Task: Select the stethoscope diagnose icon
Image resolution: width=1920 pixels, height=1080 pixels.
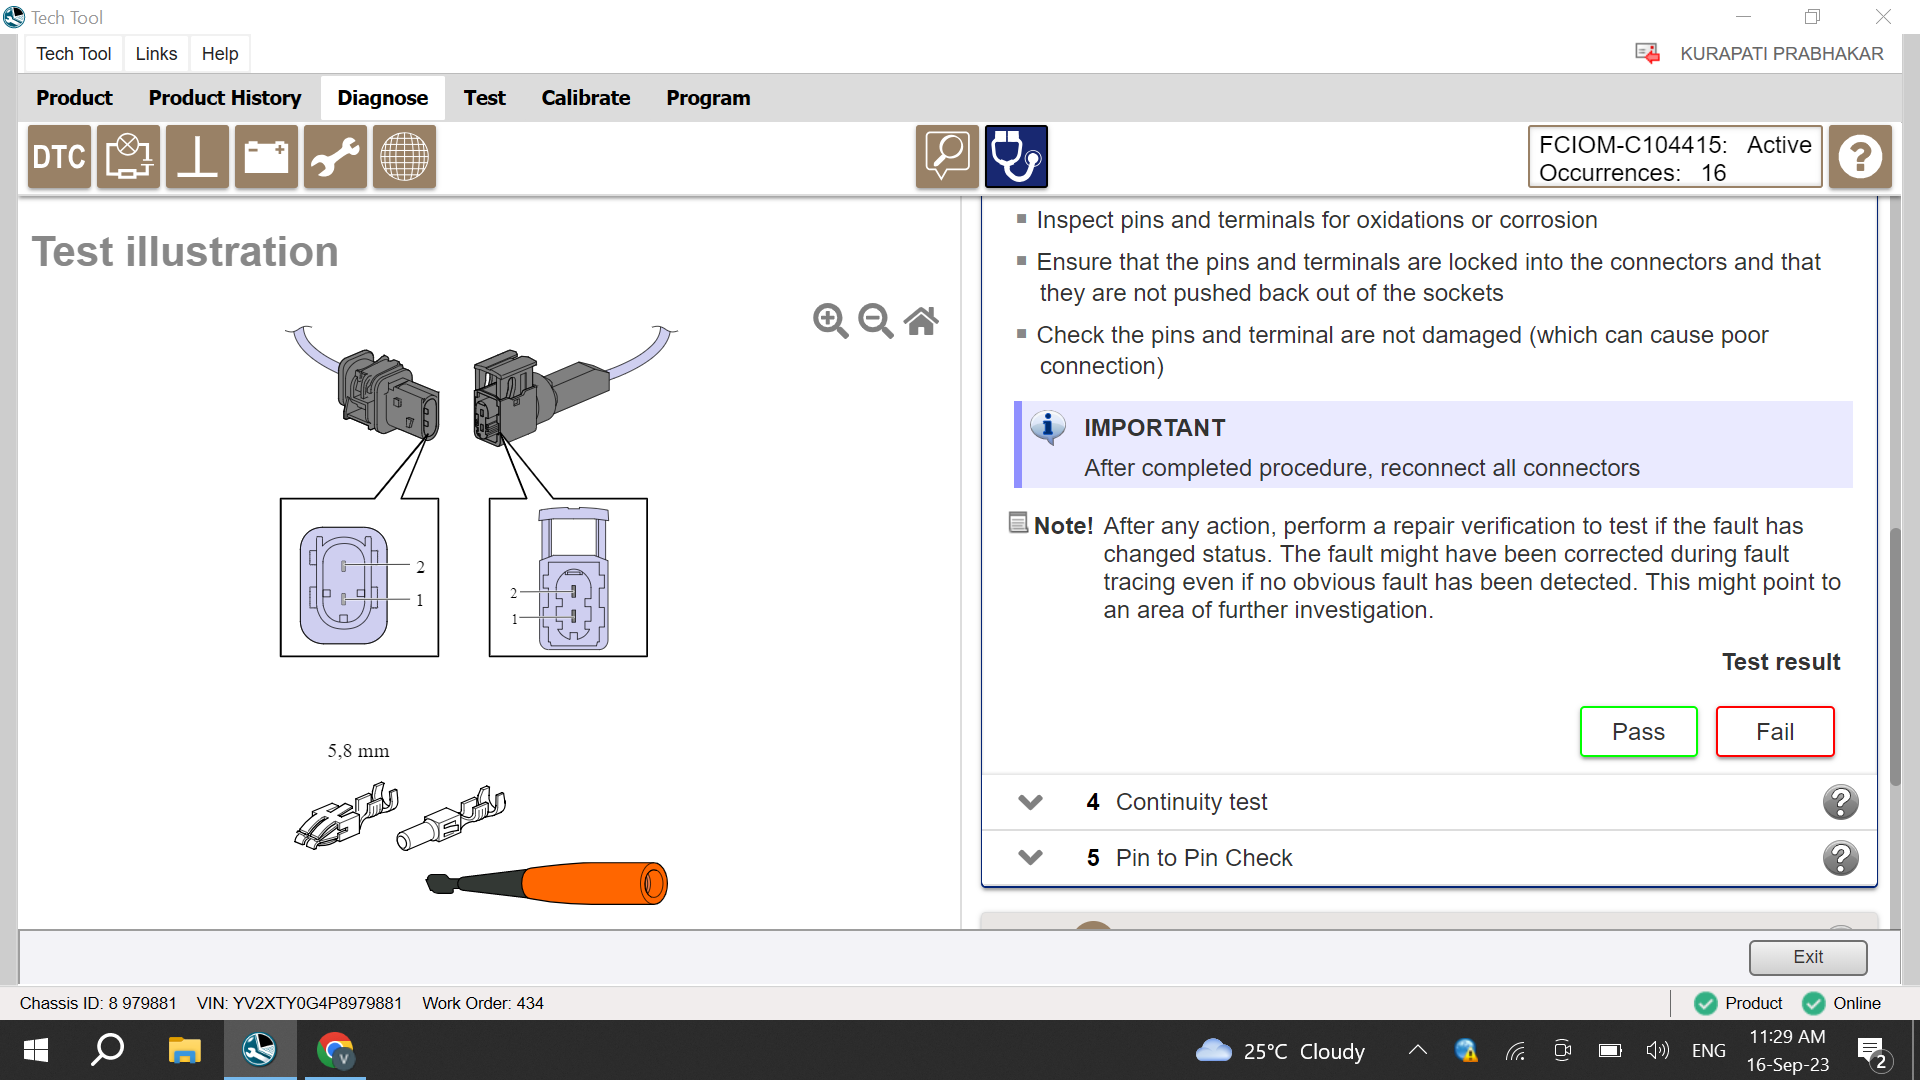Action: point(1016,157)
